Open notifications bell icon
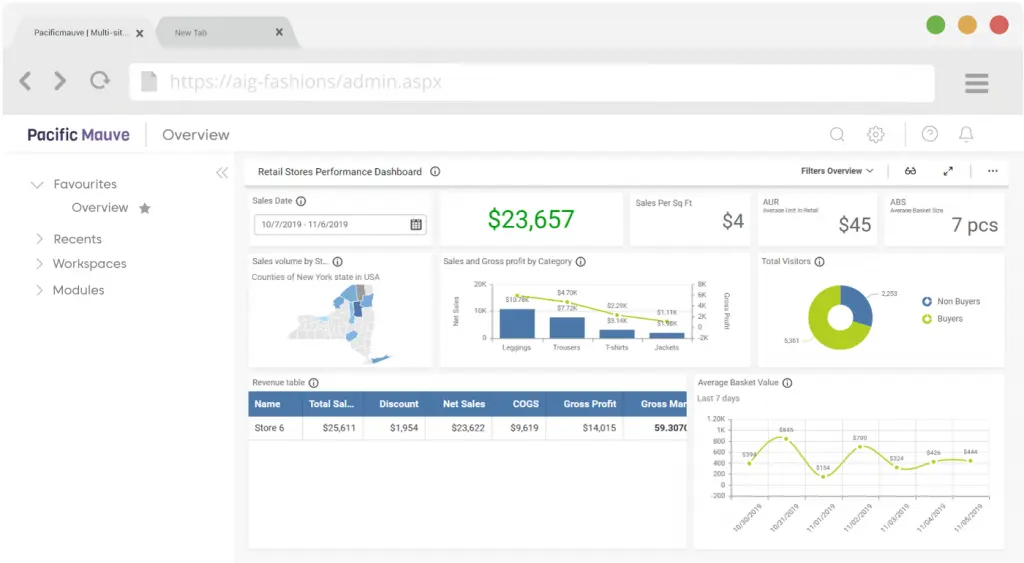Screen dimensions: 1024x563 966,134
